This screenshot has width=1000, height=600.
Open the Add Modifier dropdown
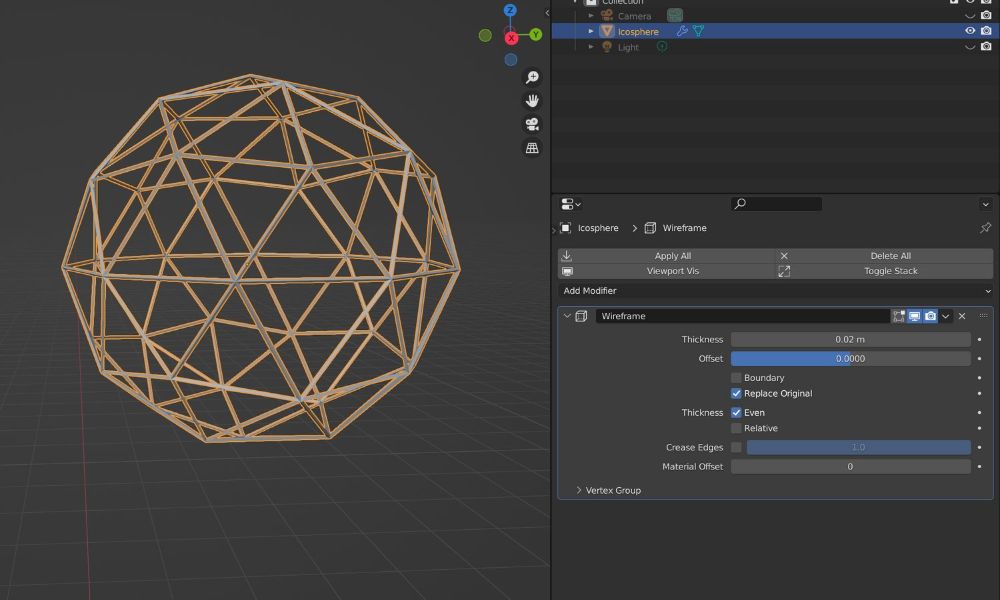click(x=775, y=291)
